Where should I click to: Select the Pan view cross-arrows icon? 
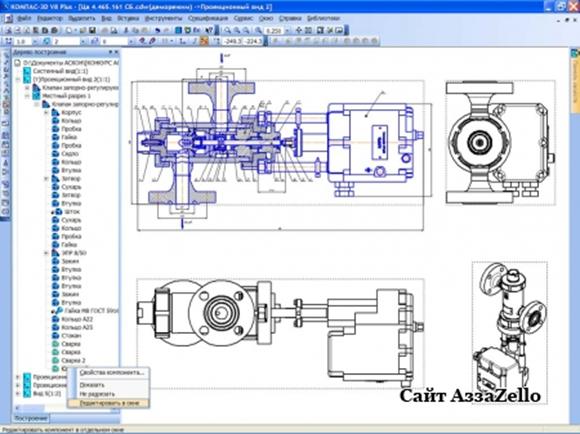pos(299,30)
